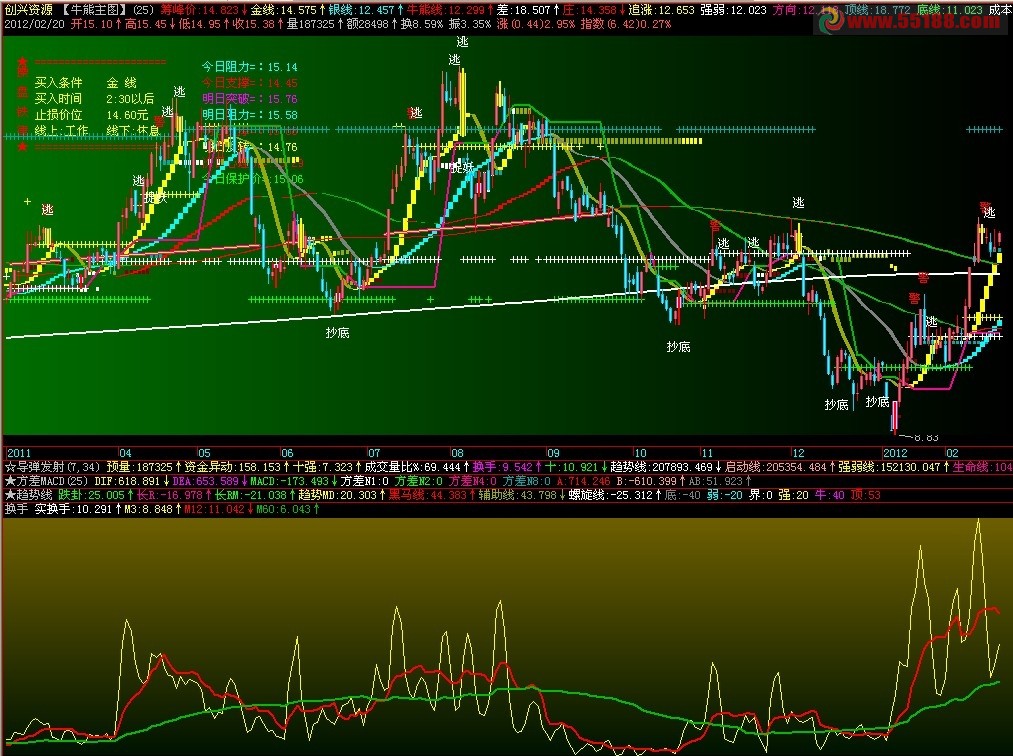Click the 2011 label on time axis
Viewport: 1013px width, 756px height.
point(19,453)
